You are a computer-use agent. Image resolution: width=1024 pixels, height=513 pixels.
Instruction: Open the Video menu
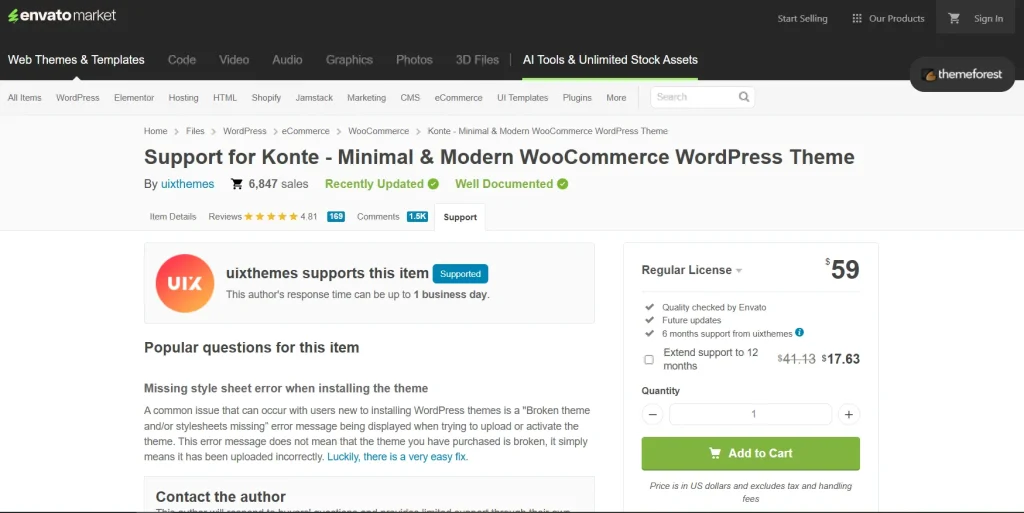point(234,60)
